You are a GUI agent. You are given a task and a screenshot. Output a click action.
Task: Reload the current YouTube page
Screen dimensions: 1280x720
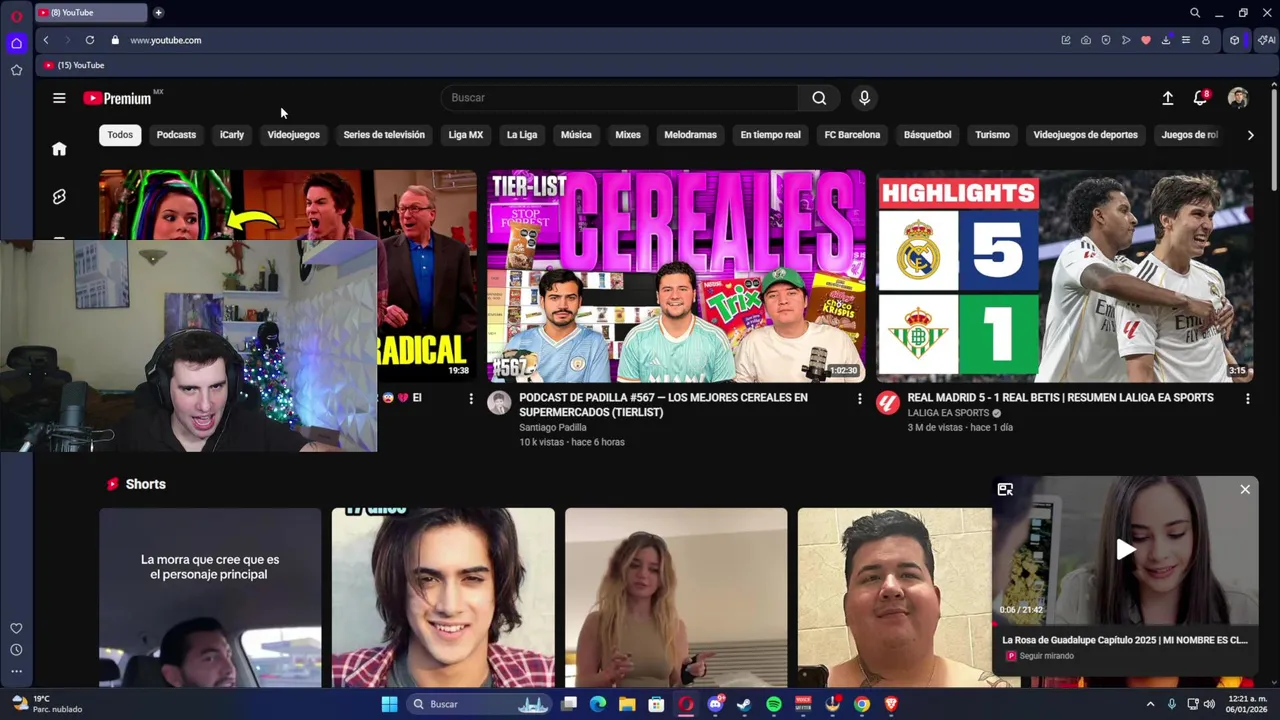(x=90, y=40)
